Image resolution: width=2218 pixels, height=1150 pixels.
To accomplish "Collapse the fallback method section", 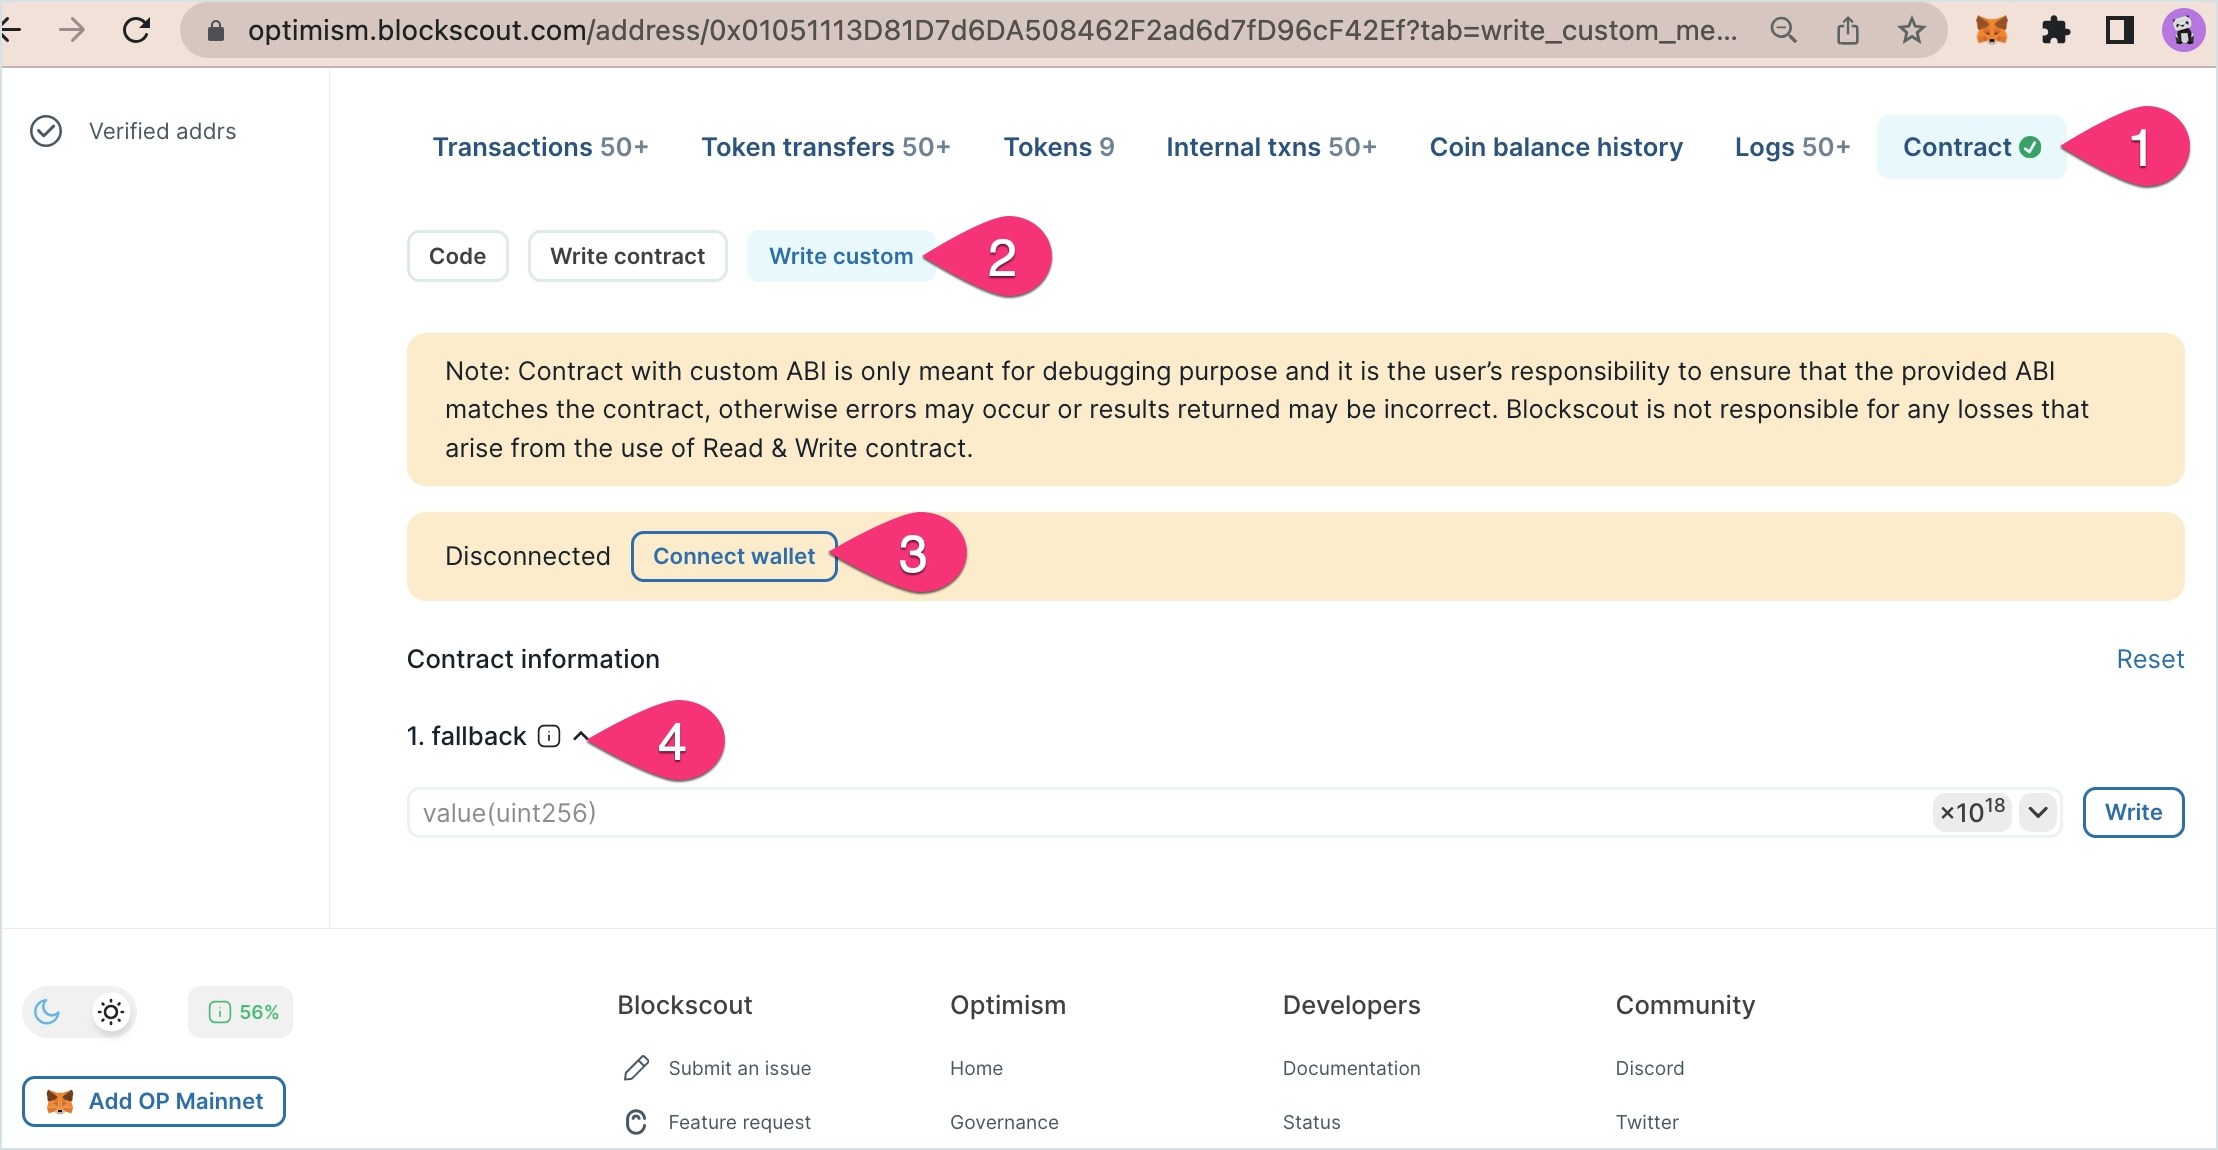I will click(580, 736).
